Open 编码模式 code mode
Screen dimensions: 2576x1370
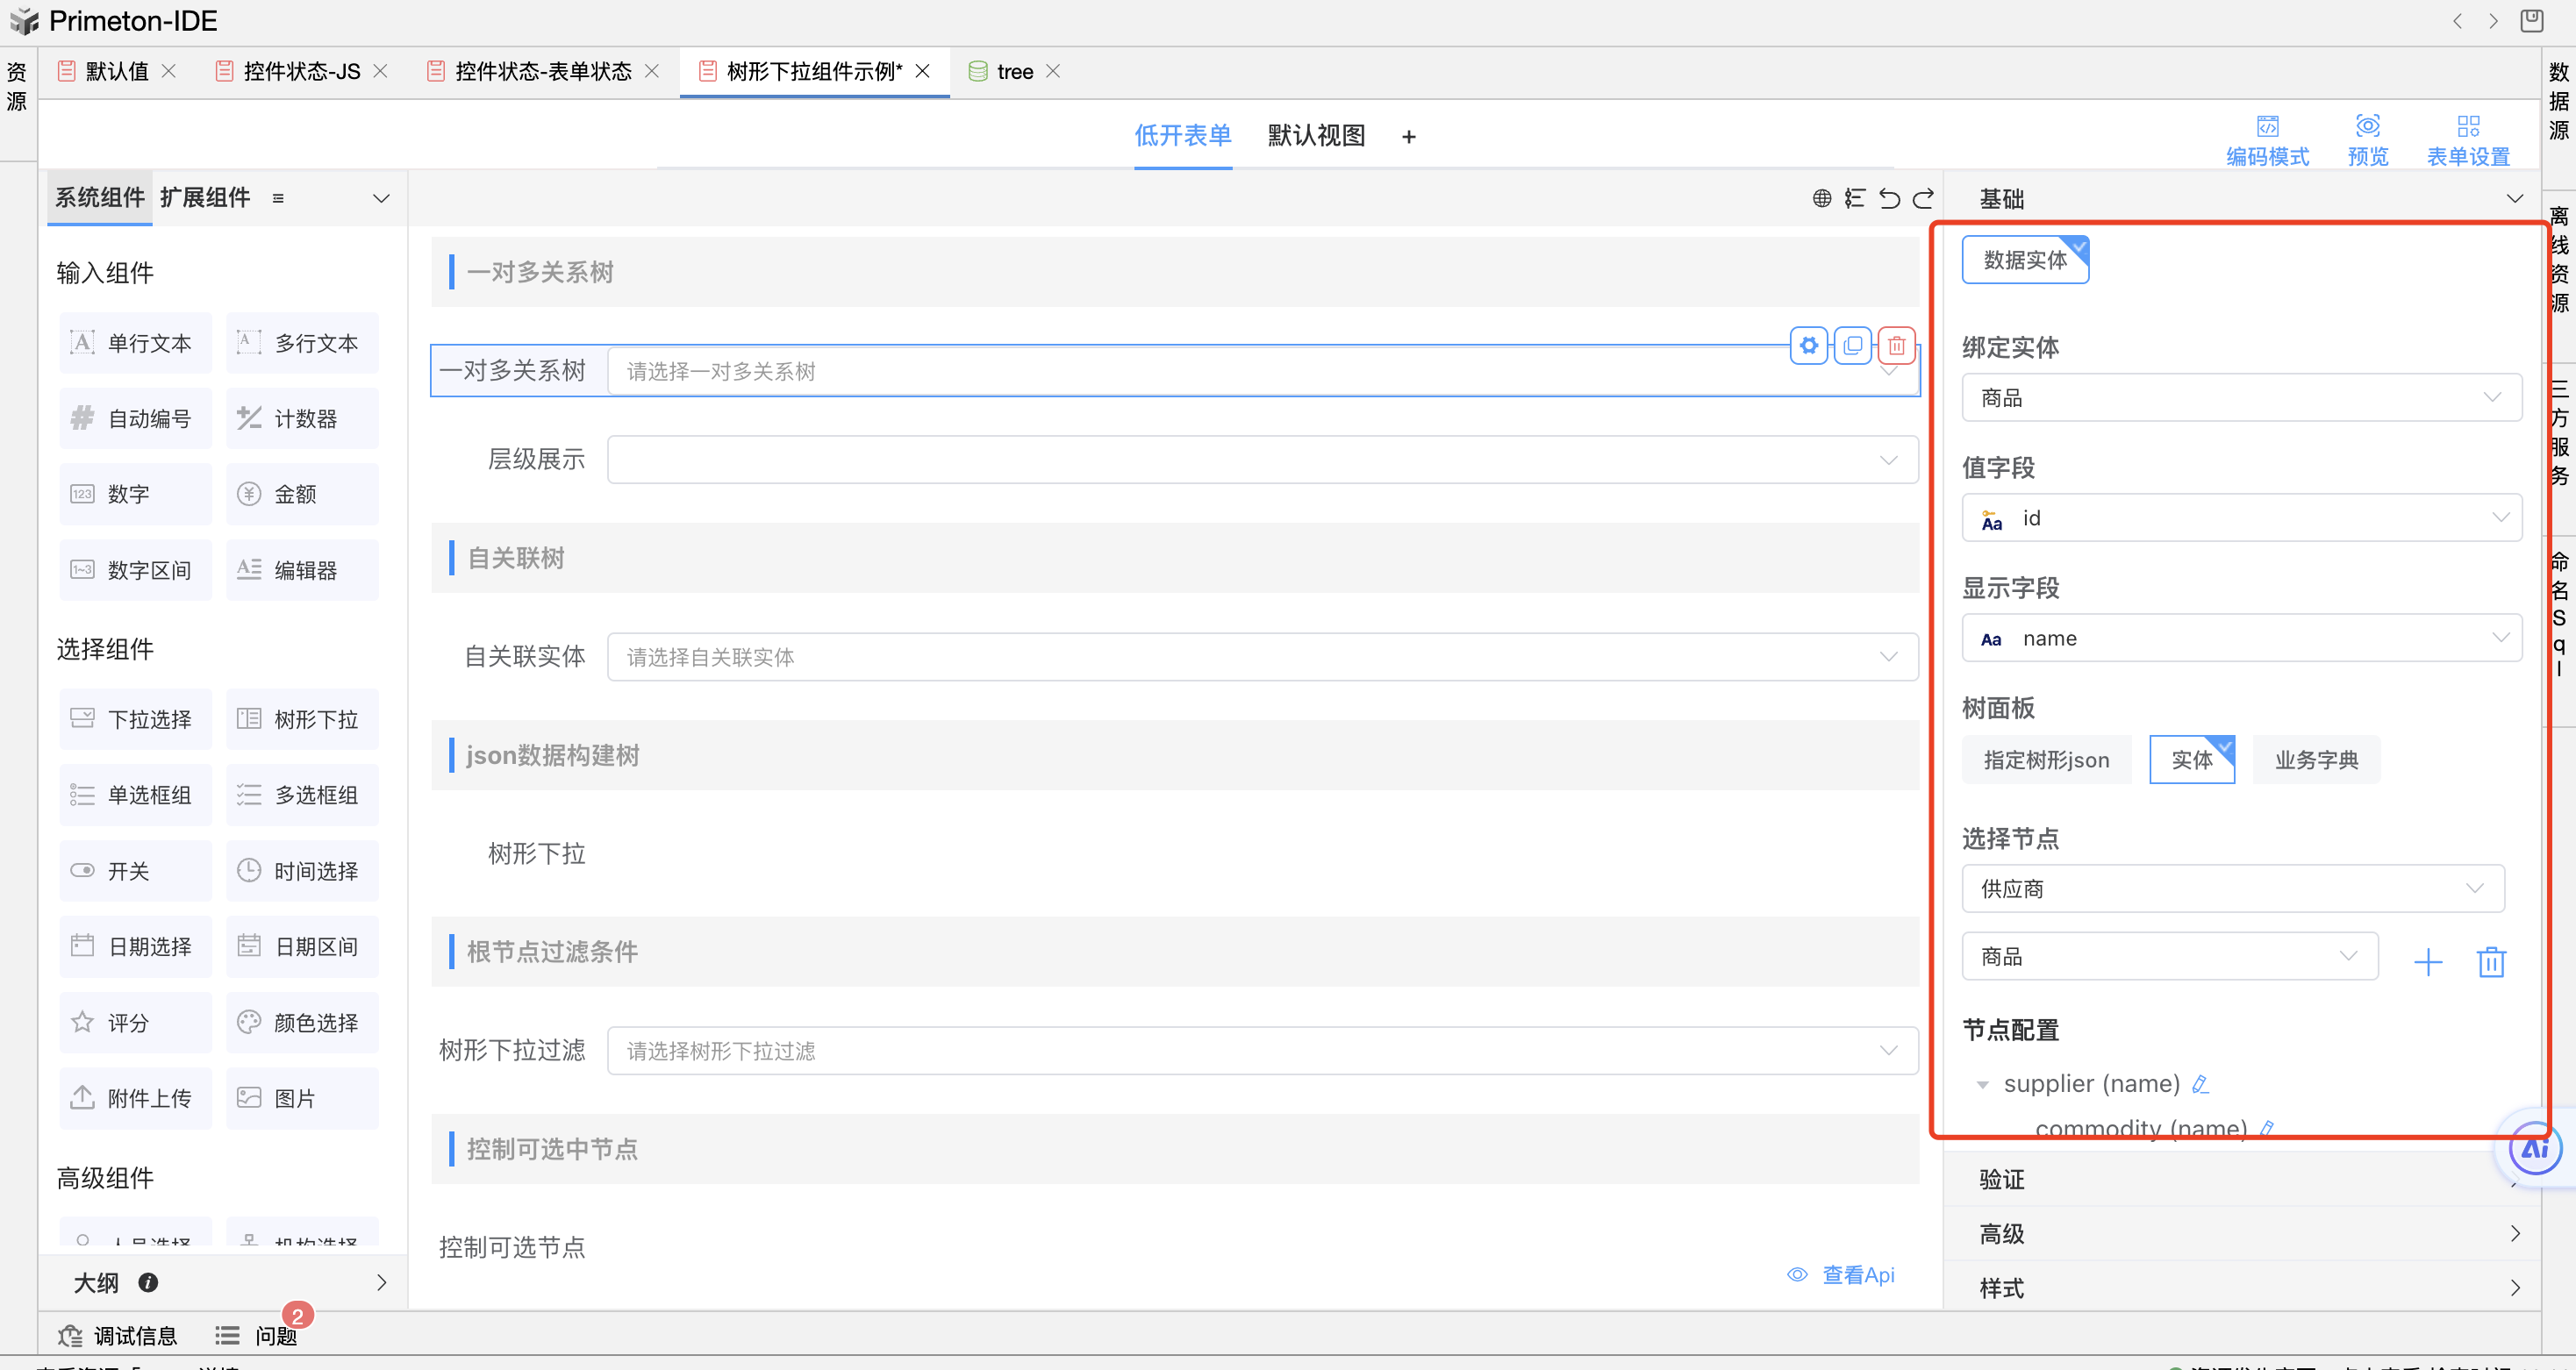pos(2266,140)
